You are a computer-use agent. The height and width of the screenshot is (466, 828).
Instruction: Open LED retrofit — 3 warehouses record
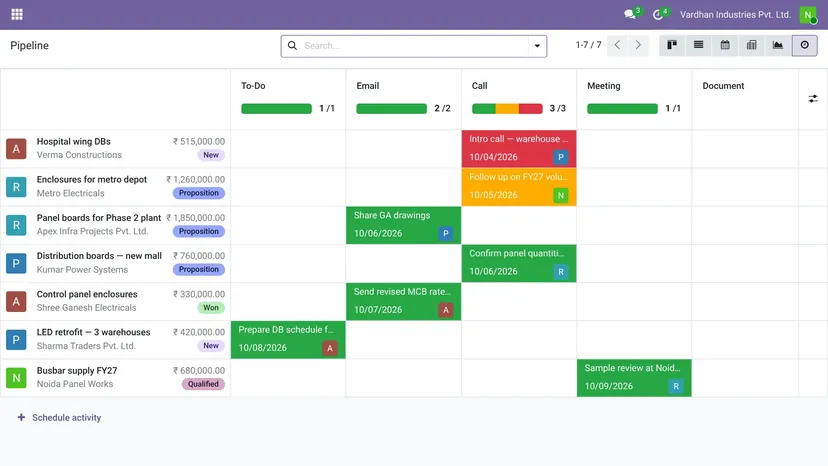coord(93,332)
